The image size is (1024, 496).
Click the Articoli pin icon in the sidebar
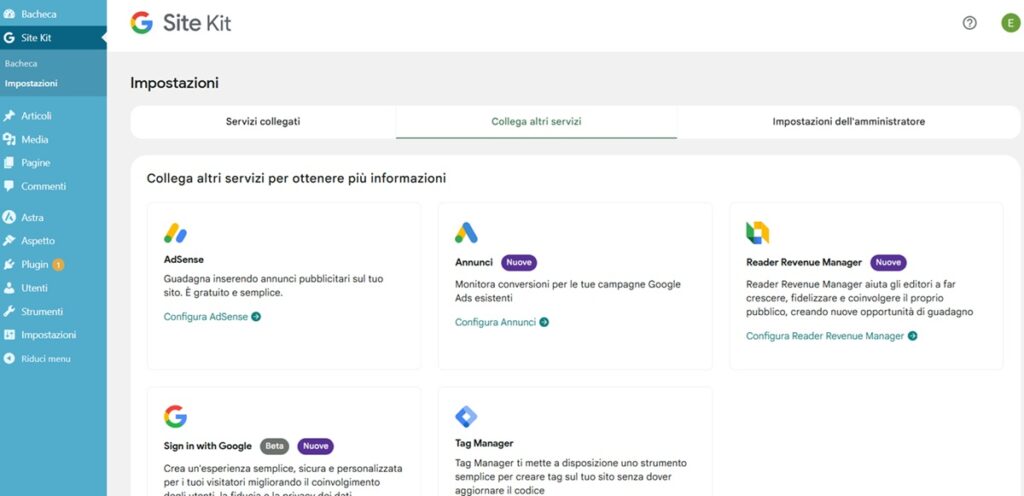tap(9, 116)
